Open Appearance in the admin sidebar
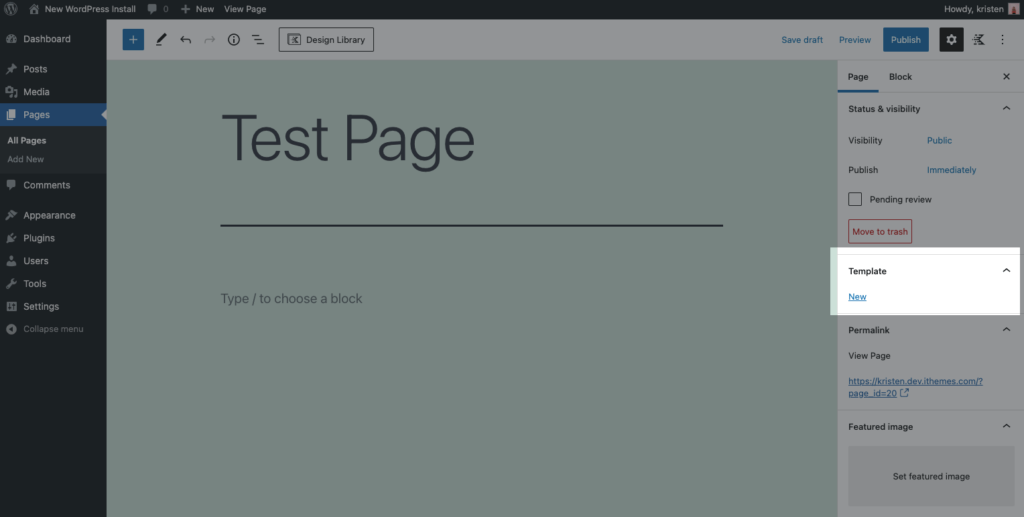The width and height of the screenshot is (1024, 517). [x=49, y=215]
